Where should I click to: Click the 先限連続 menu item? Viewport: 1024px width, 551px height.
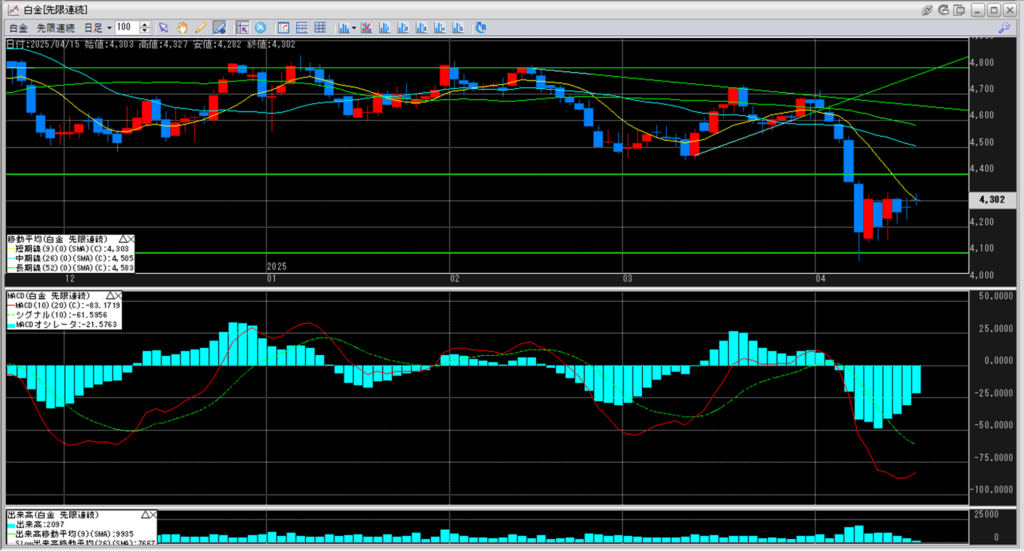[56, 27]
